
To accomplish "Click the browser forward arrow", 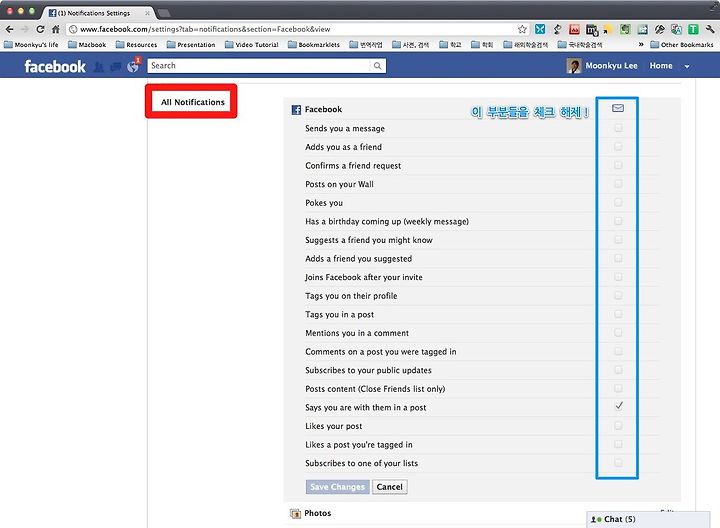I will click(x=25, y=29).
